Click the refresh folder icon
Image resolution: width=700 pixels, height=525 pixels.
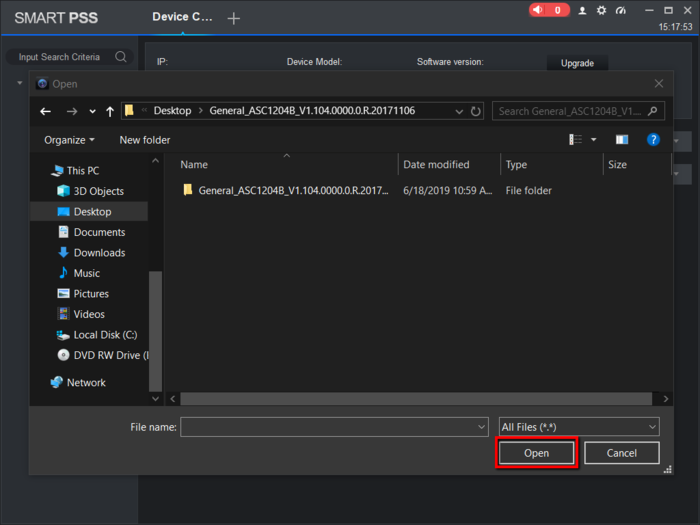476,111
